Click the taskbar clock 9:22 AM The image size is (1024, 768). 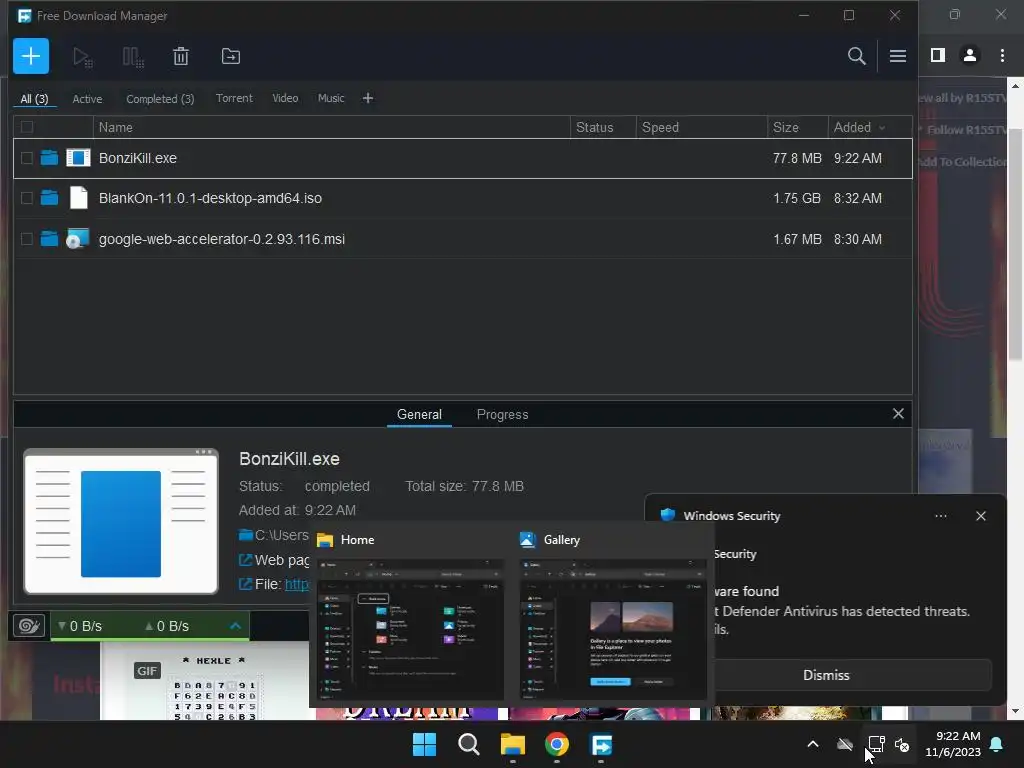(x=953, y=744)
